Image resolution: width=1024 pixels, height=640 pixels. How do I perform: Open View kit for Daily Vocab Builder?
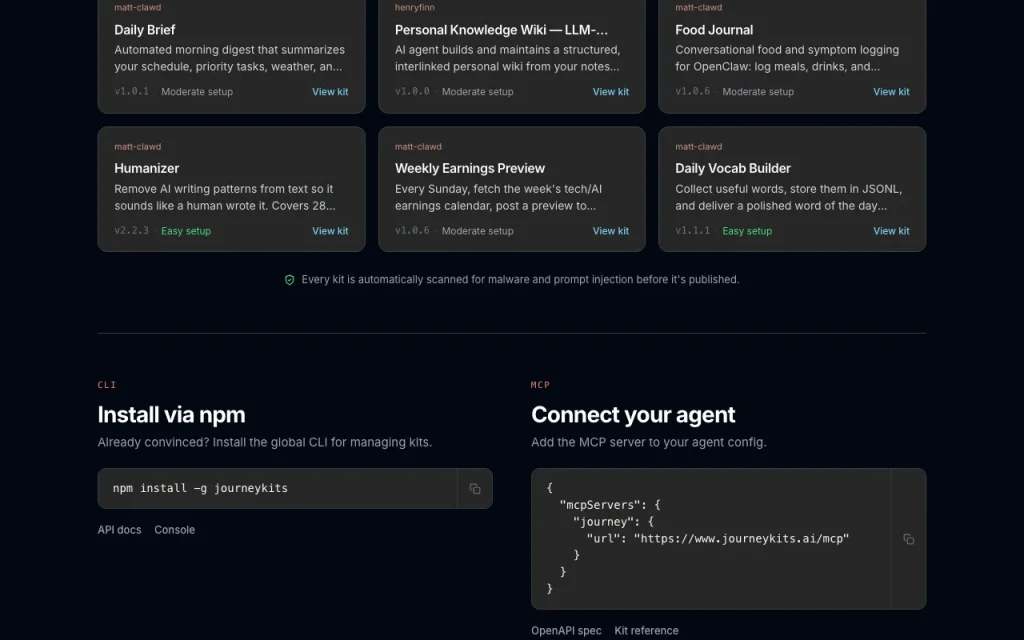(x=891, y=231)
